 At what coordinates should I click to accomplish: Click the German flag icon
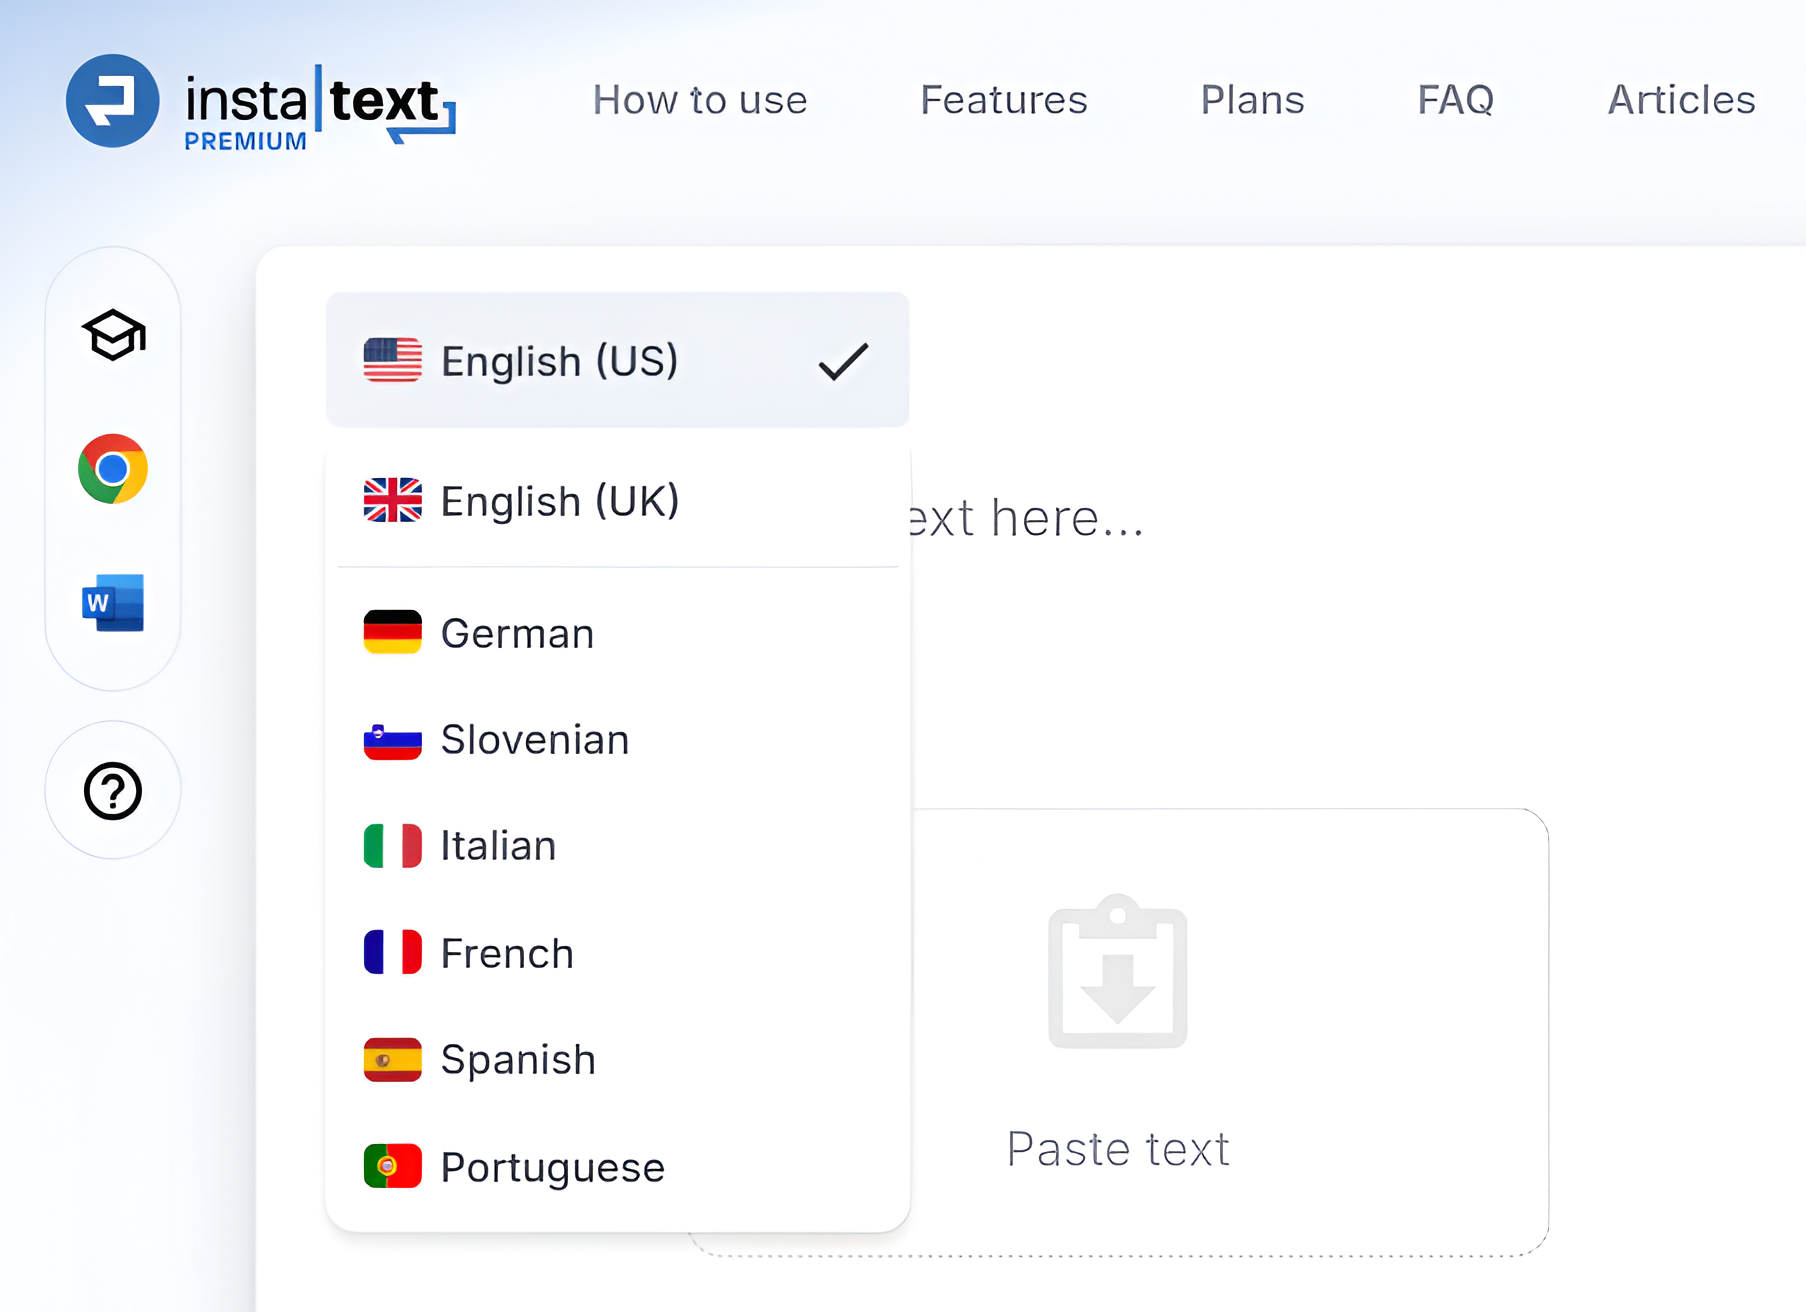click(393, 633)
